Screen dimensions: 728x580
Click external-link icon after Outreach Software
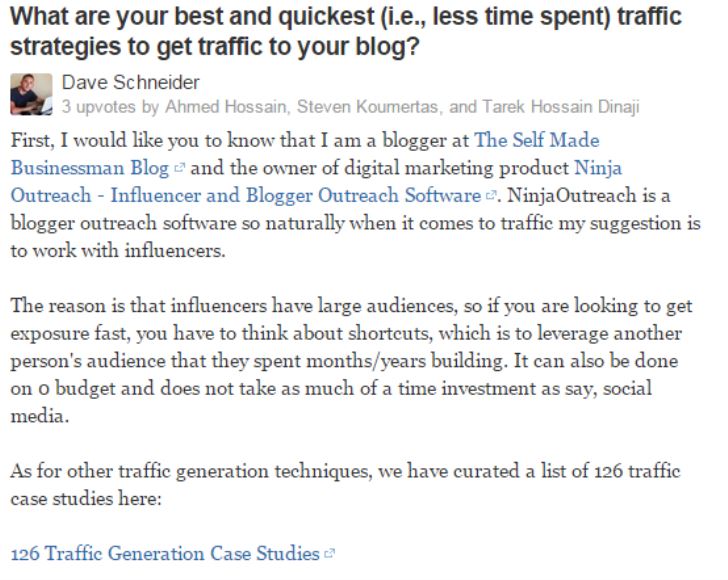click(491, 196)
